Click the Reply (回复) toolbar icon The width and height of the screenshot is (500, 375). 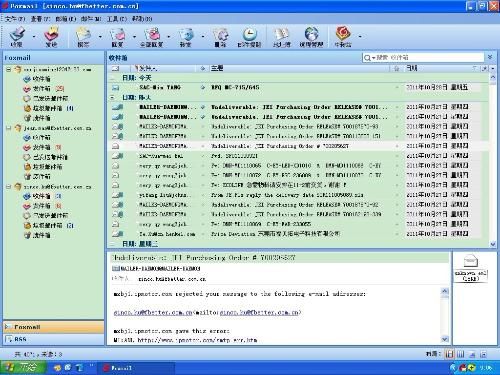point(117,36)
